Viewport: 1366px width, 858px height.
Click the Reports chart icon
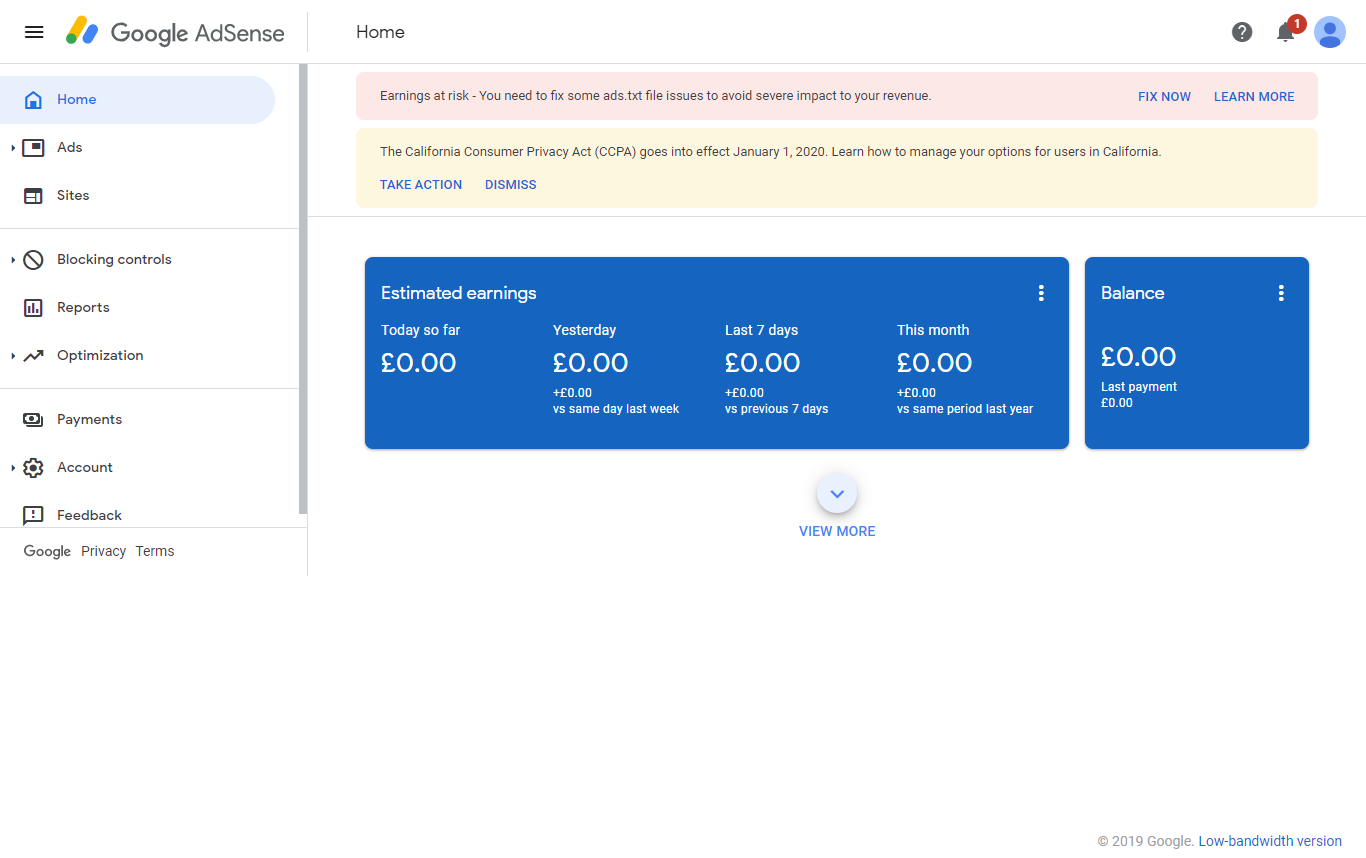(x=33, y=308)
